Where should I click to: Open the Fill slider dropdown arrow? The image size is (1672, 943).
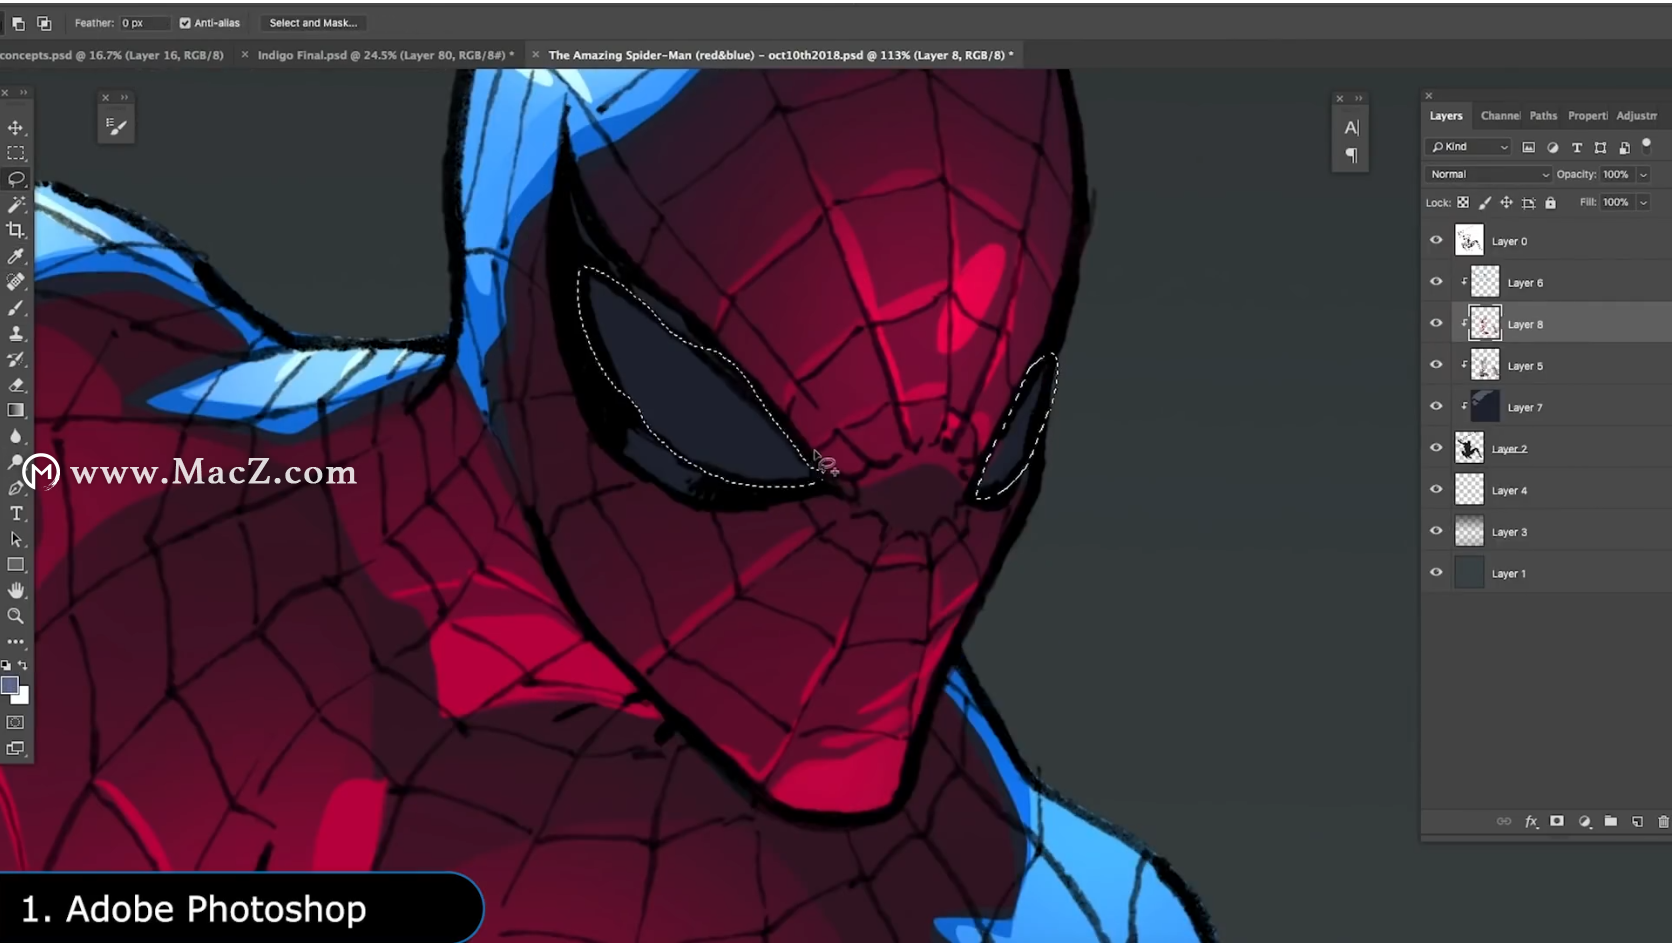1643,202
